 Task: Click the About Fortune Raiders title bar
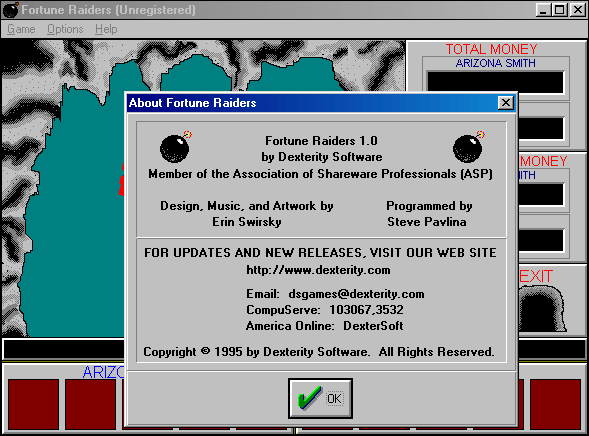(312, 103)
